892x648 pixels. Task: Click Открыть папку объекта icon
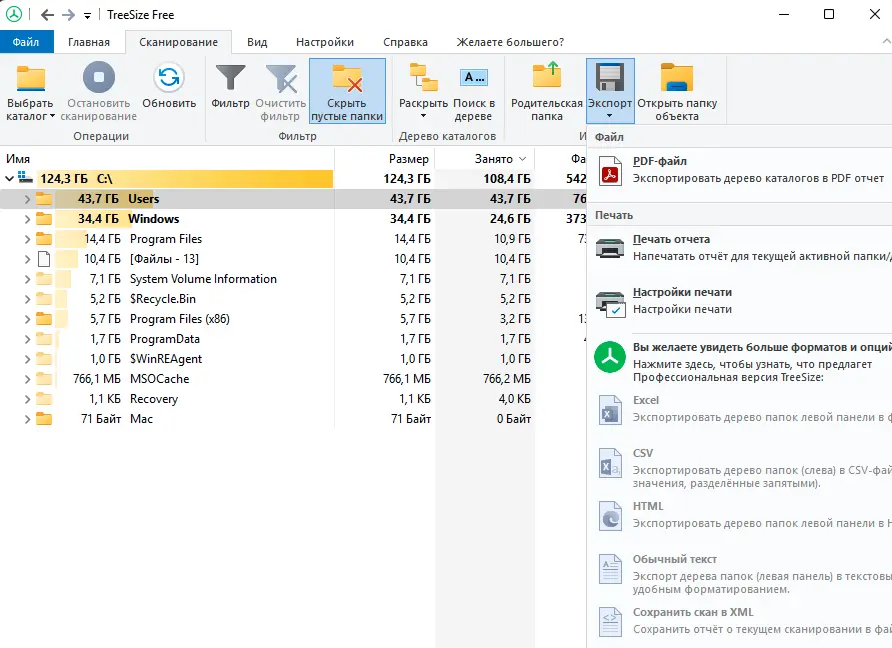coord(676,77)
